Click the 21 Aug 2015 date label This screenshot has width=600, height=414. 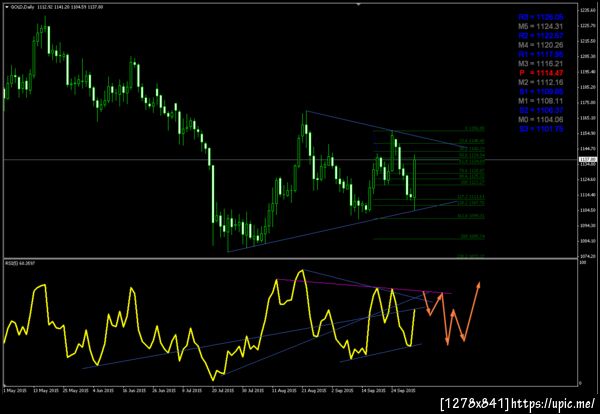[315, 391]
